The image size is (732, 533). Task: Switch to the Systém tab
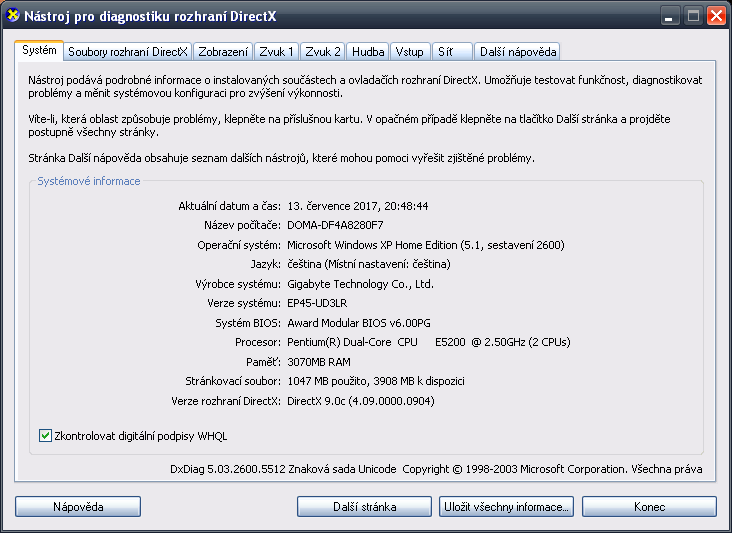[39, 50]
